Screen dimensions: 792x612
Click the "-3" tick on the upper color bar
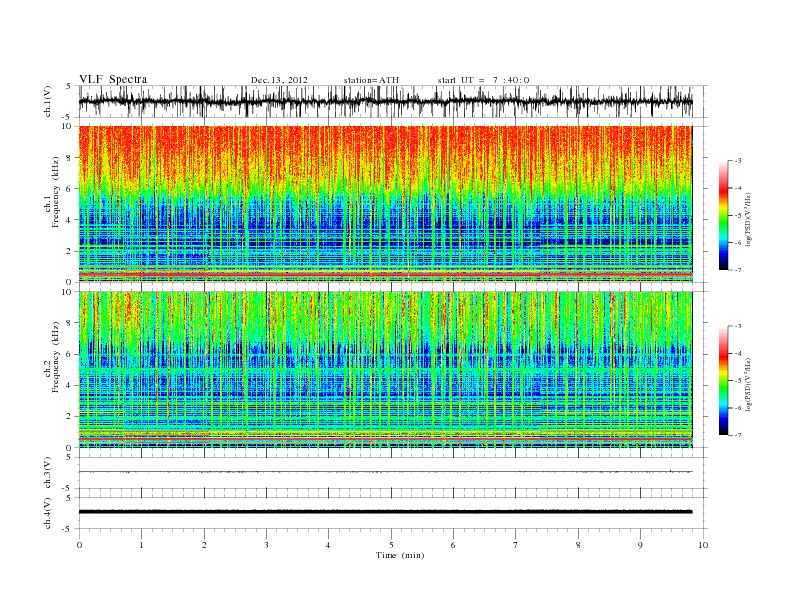click(738, 161)
